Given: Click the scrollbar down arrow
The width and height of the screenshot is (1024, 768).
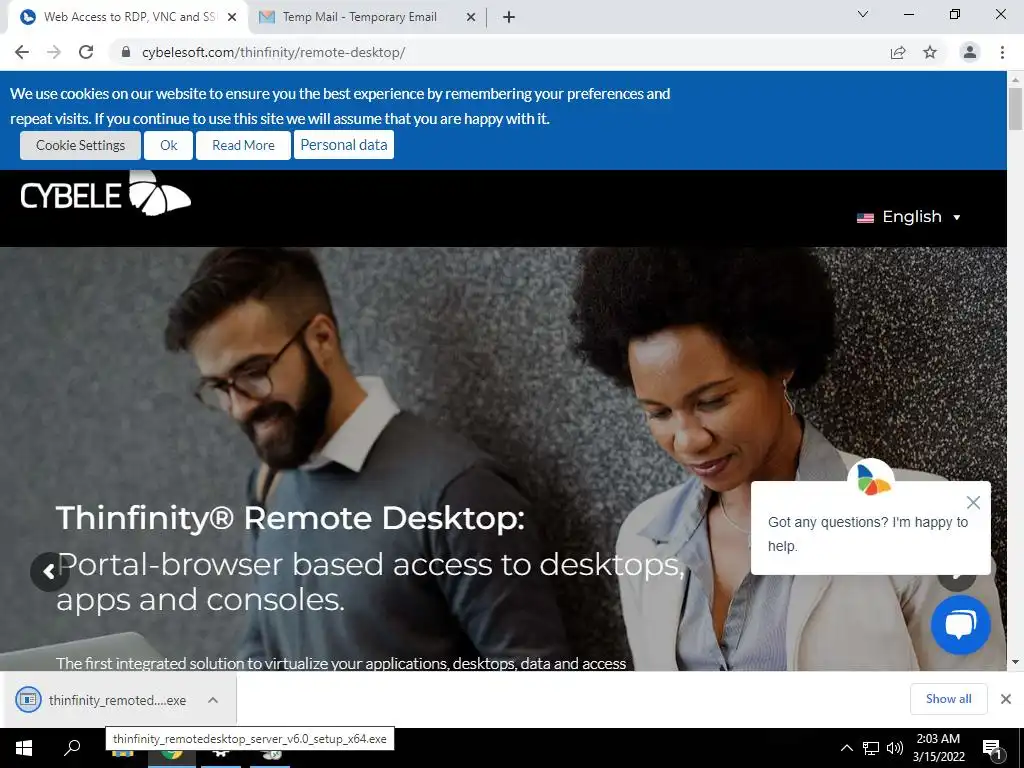Looking at the screenshot, I should (1015, 662).
